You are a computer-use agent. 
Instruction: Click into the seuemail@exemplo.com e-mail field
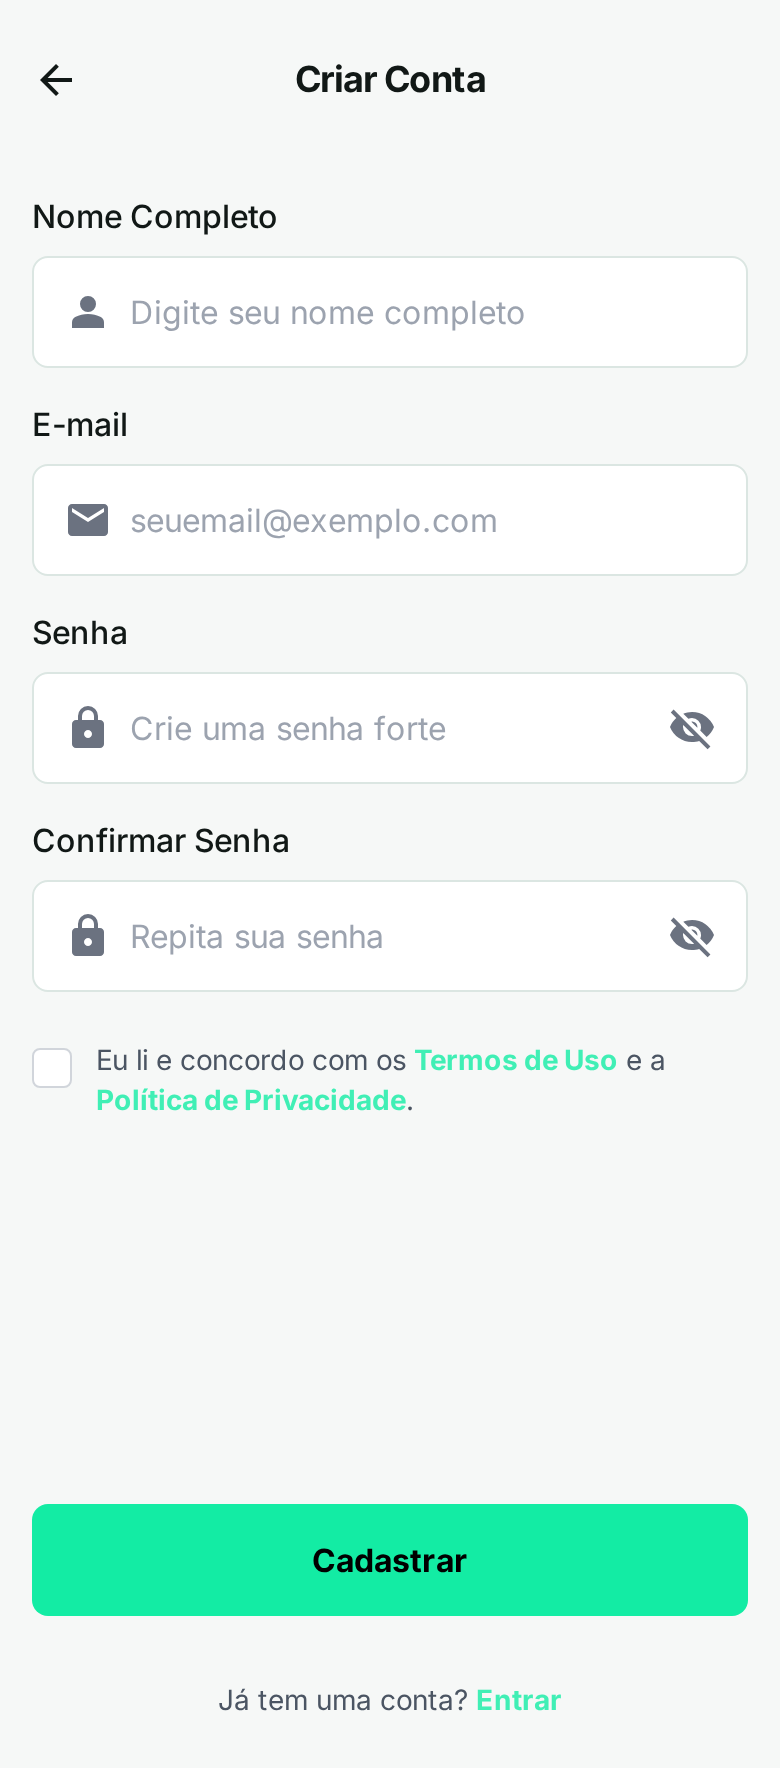(400, 521)
